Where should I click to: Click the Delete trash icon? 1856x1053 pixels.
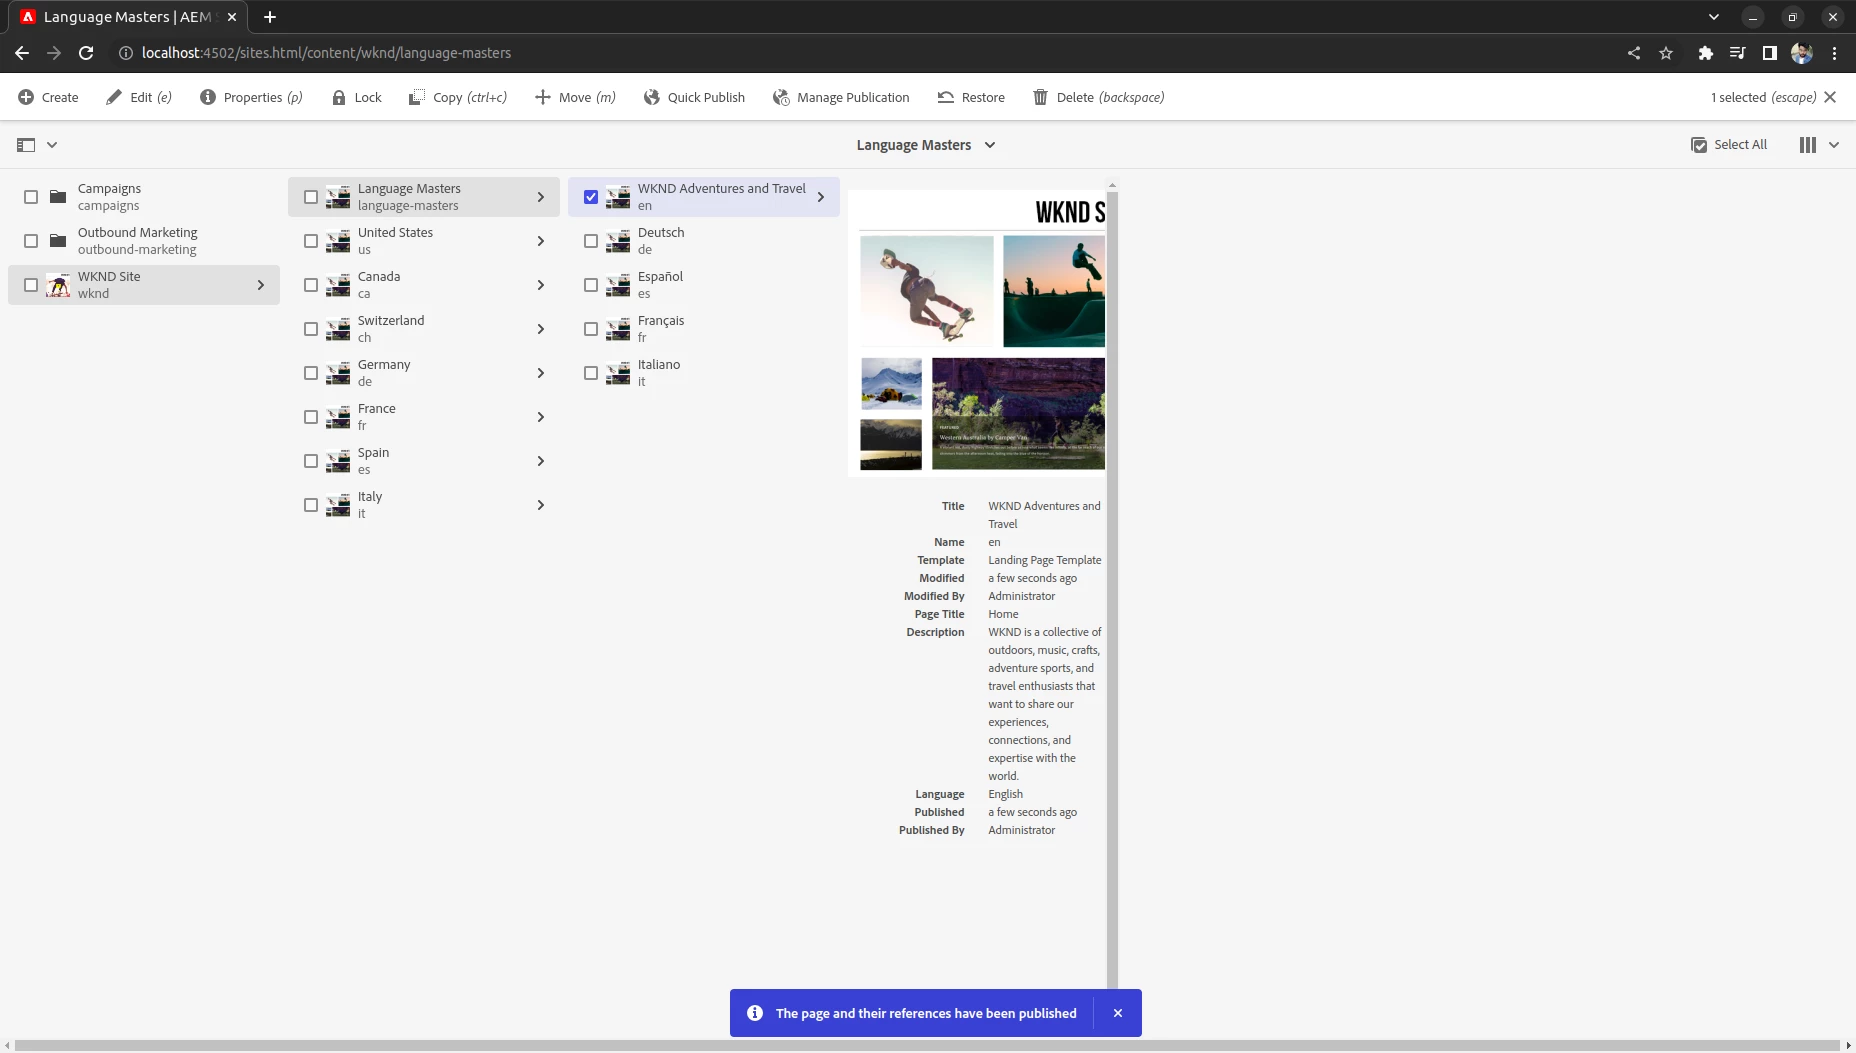click(x=1040, y=97)
